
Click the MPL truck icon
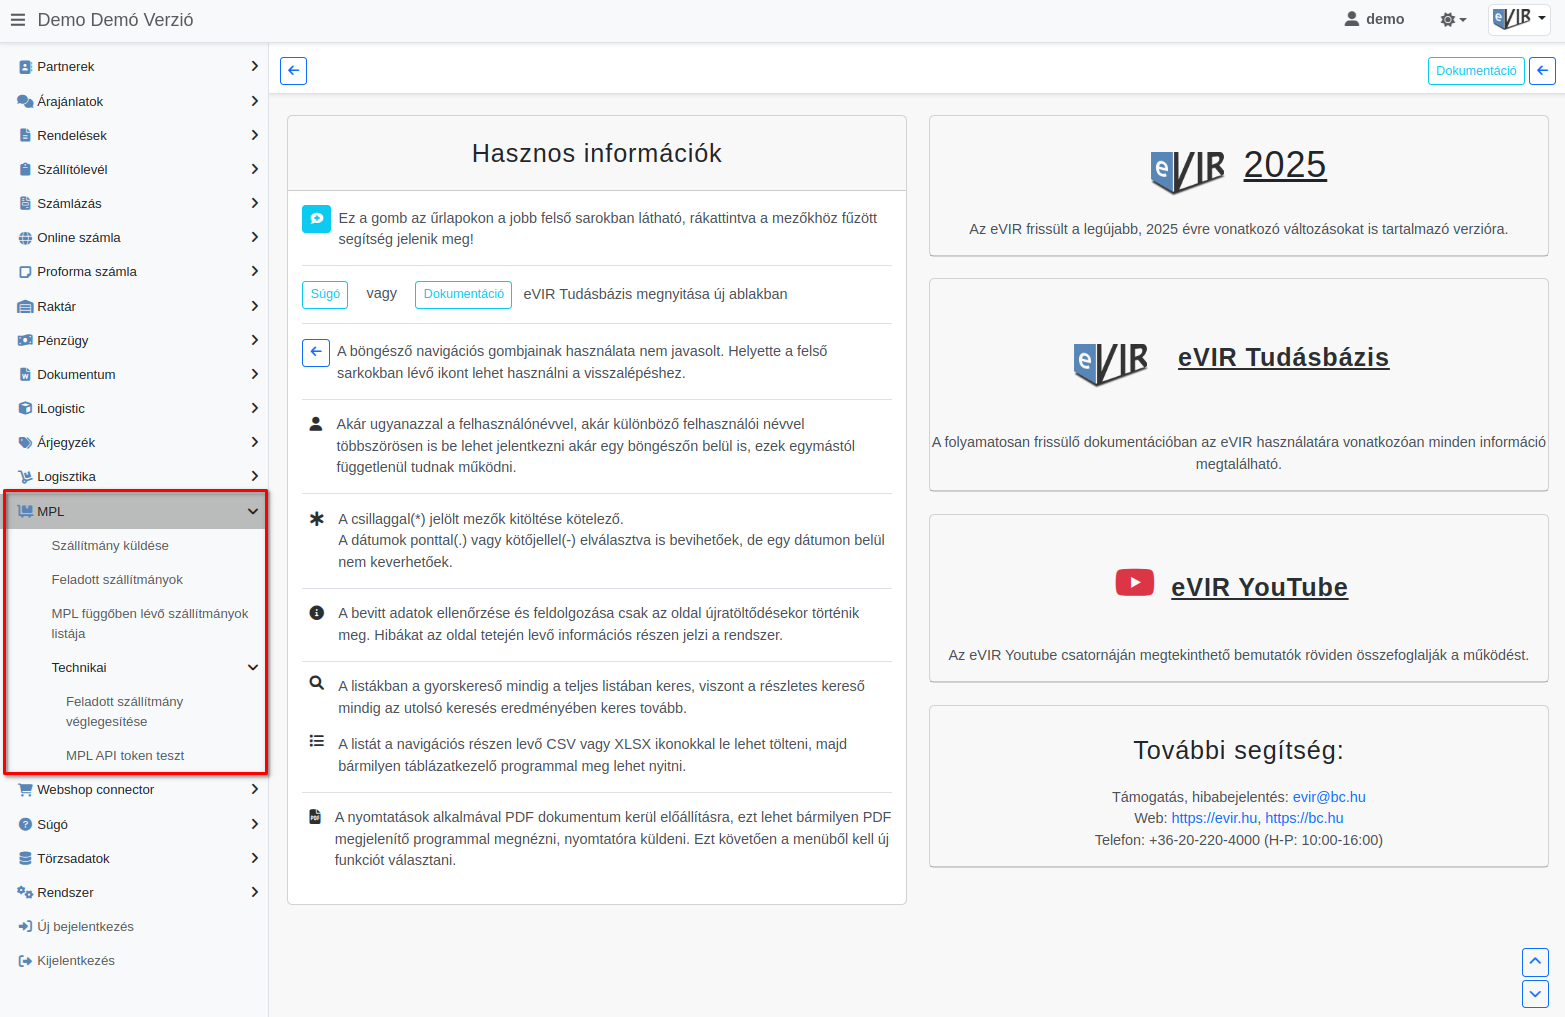(x=25, y=511)
